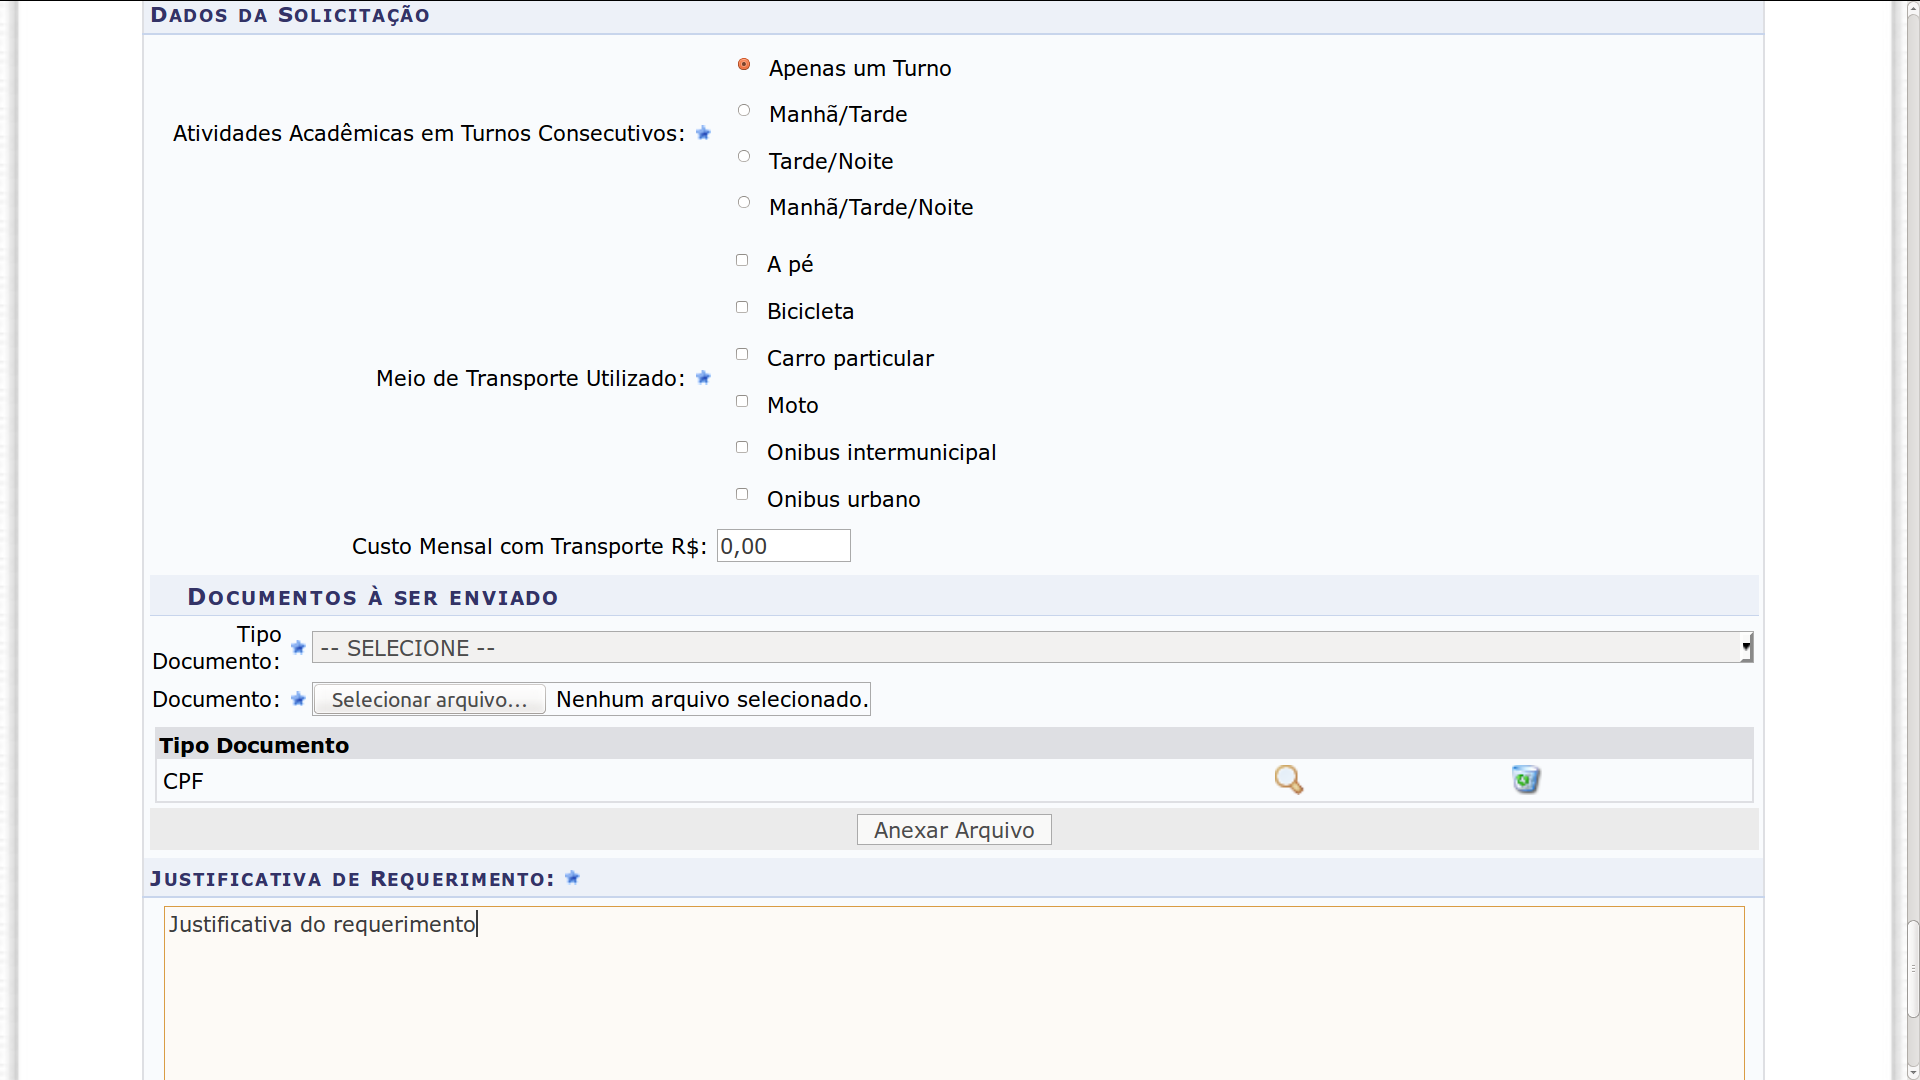Click the page vertical scrollbar thumb
This screenshot has height=1080, width=1920.
click(1912, 968)
